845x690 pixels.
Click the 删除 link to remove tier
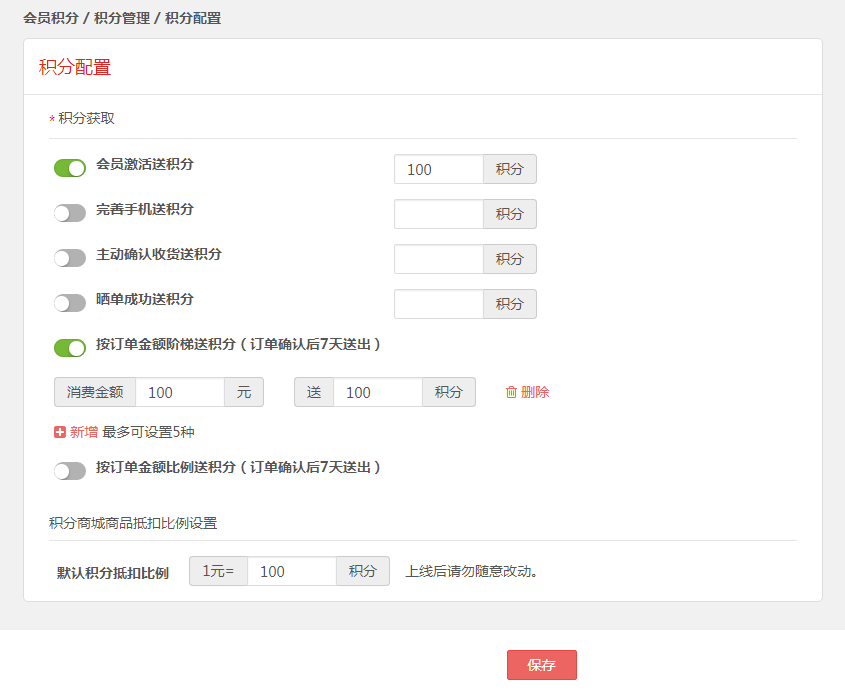coord(535,392)
